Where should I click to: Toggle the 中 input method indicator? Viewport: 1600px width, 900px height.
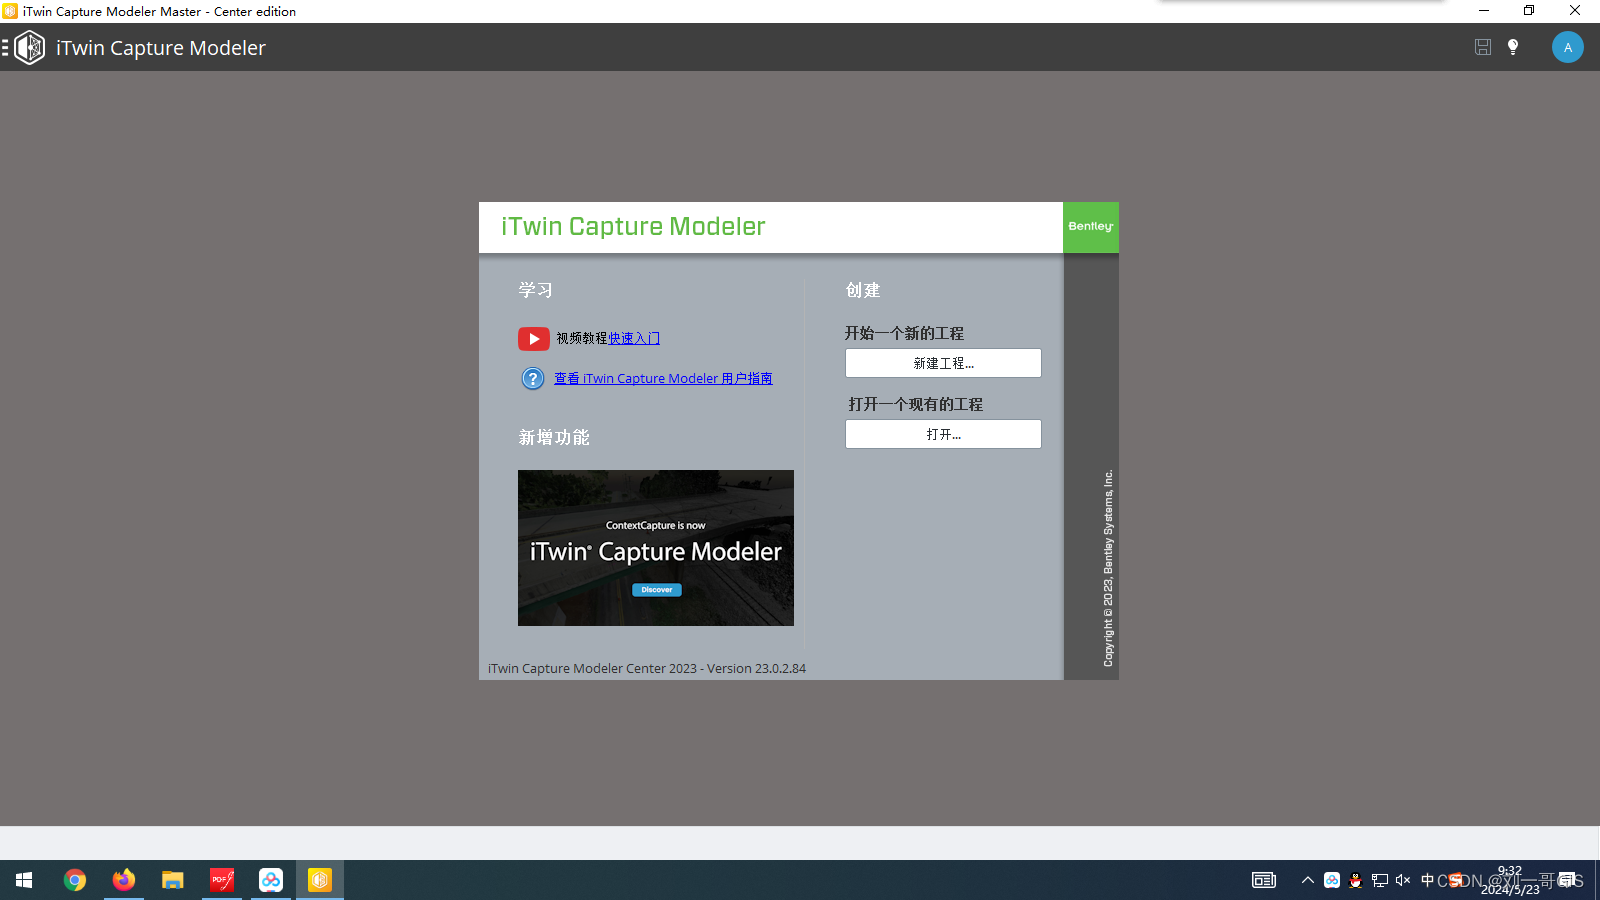[x=1427, y=880]
